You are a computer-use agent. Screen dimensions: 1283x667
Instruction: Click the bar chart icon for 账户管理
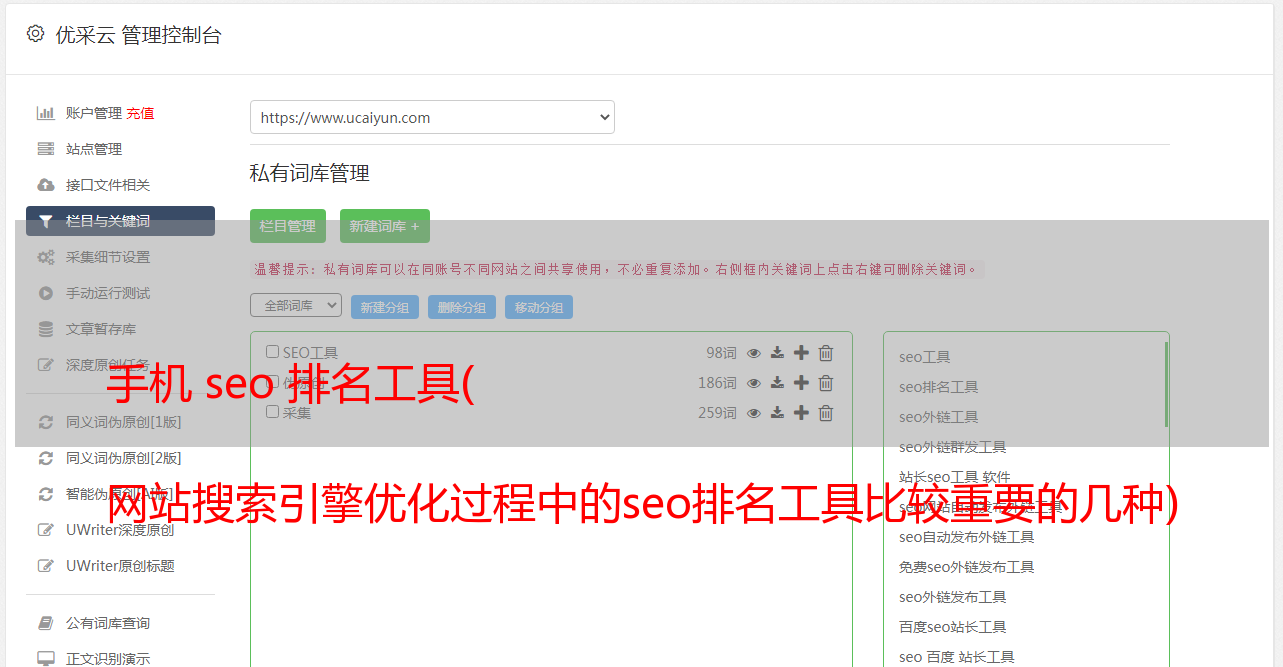coord(46,113)
